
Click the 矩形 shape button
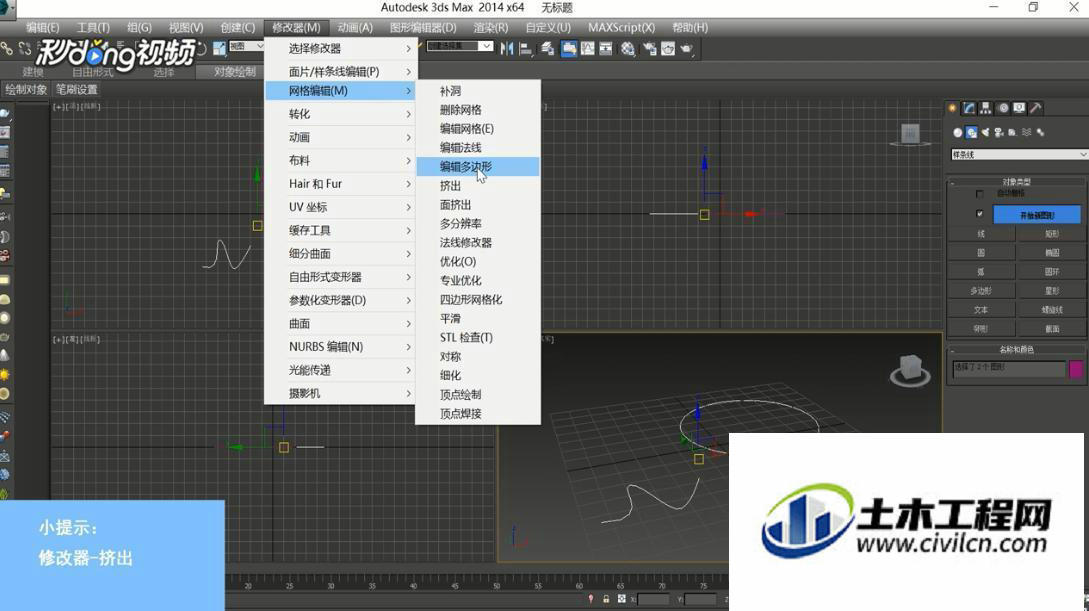[1052, 234]
